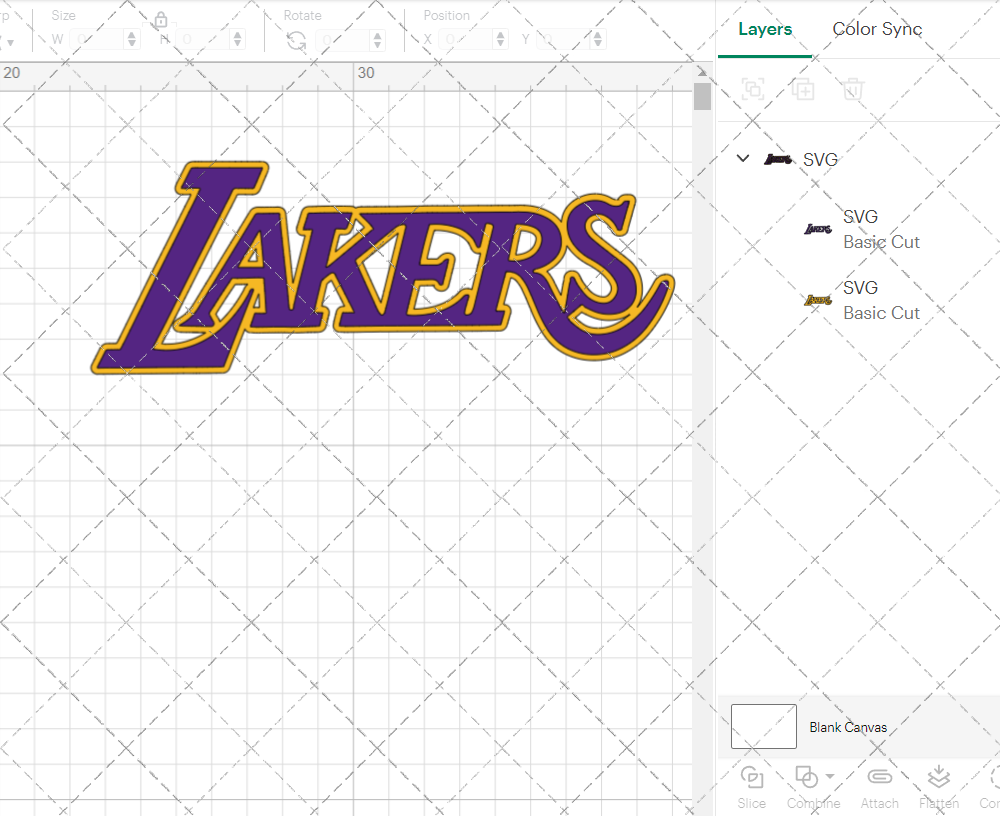Collapse the SVG group in Layers

(x=742, y=158)
